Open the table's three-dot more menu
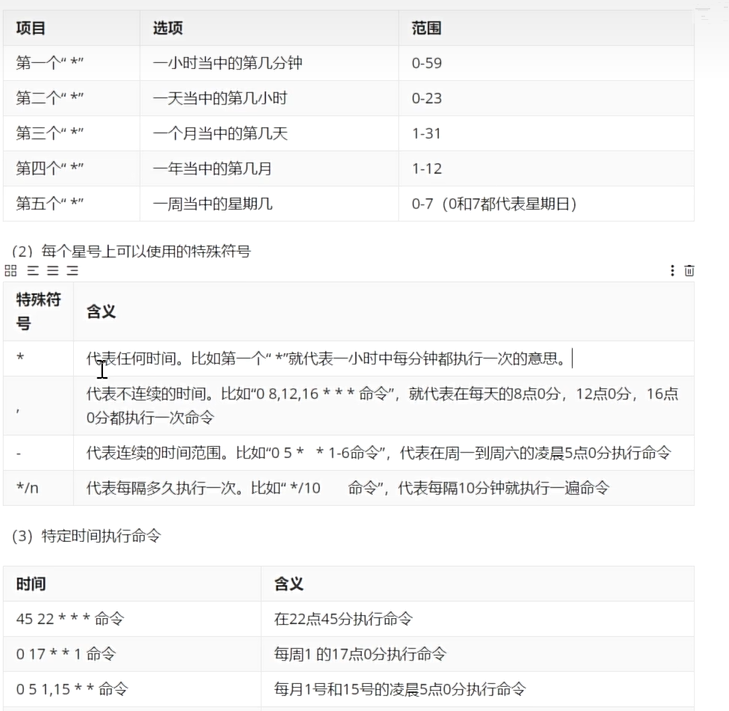Viewport: 729px width, 711px height. pyautogui.click(x=672, y=271)
